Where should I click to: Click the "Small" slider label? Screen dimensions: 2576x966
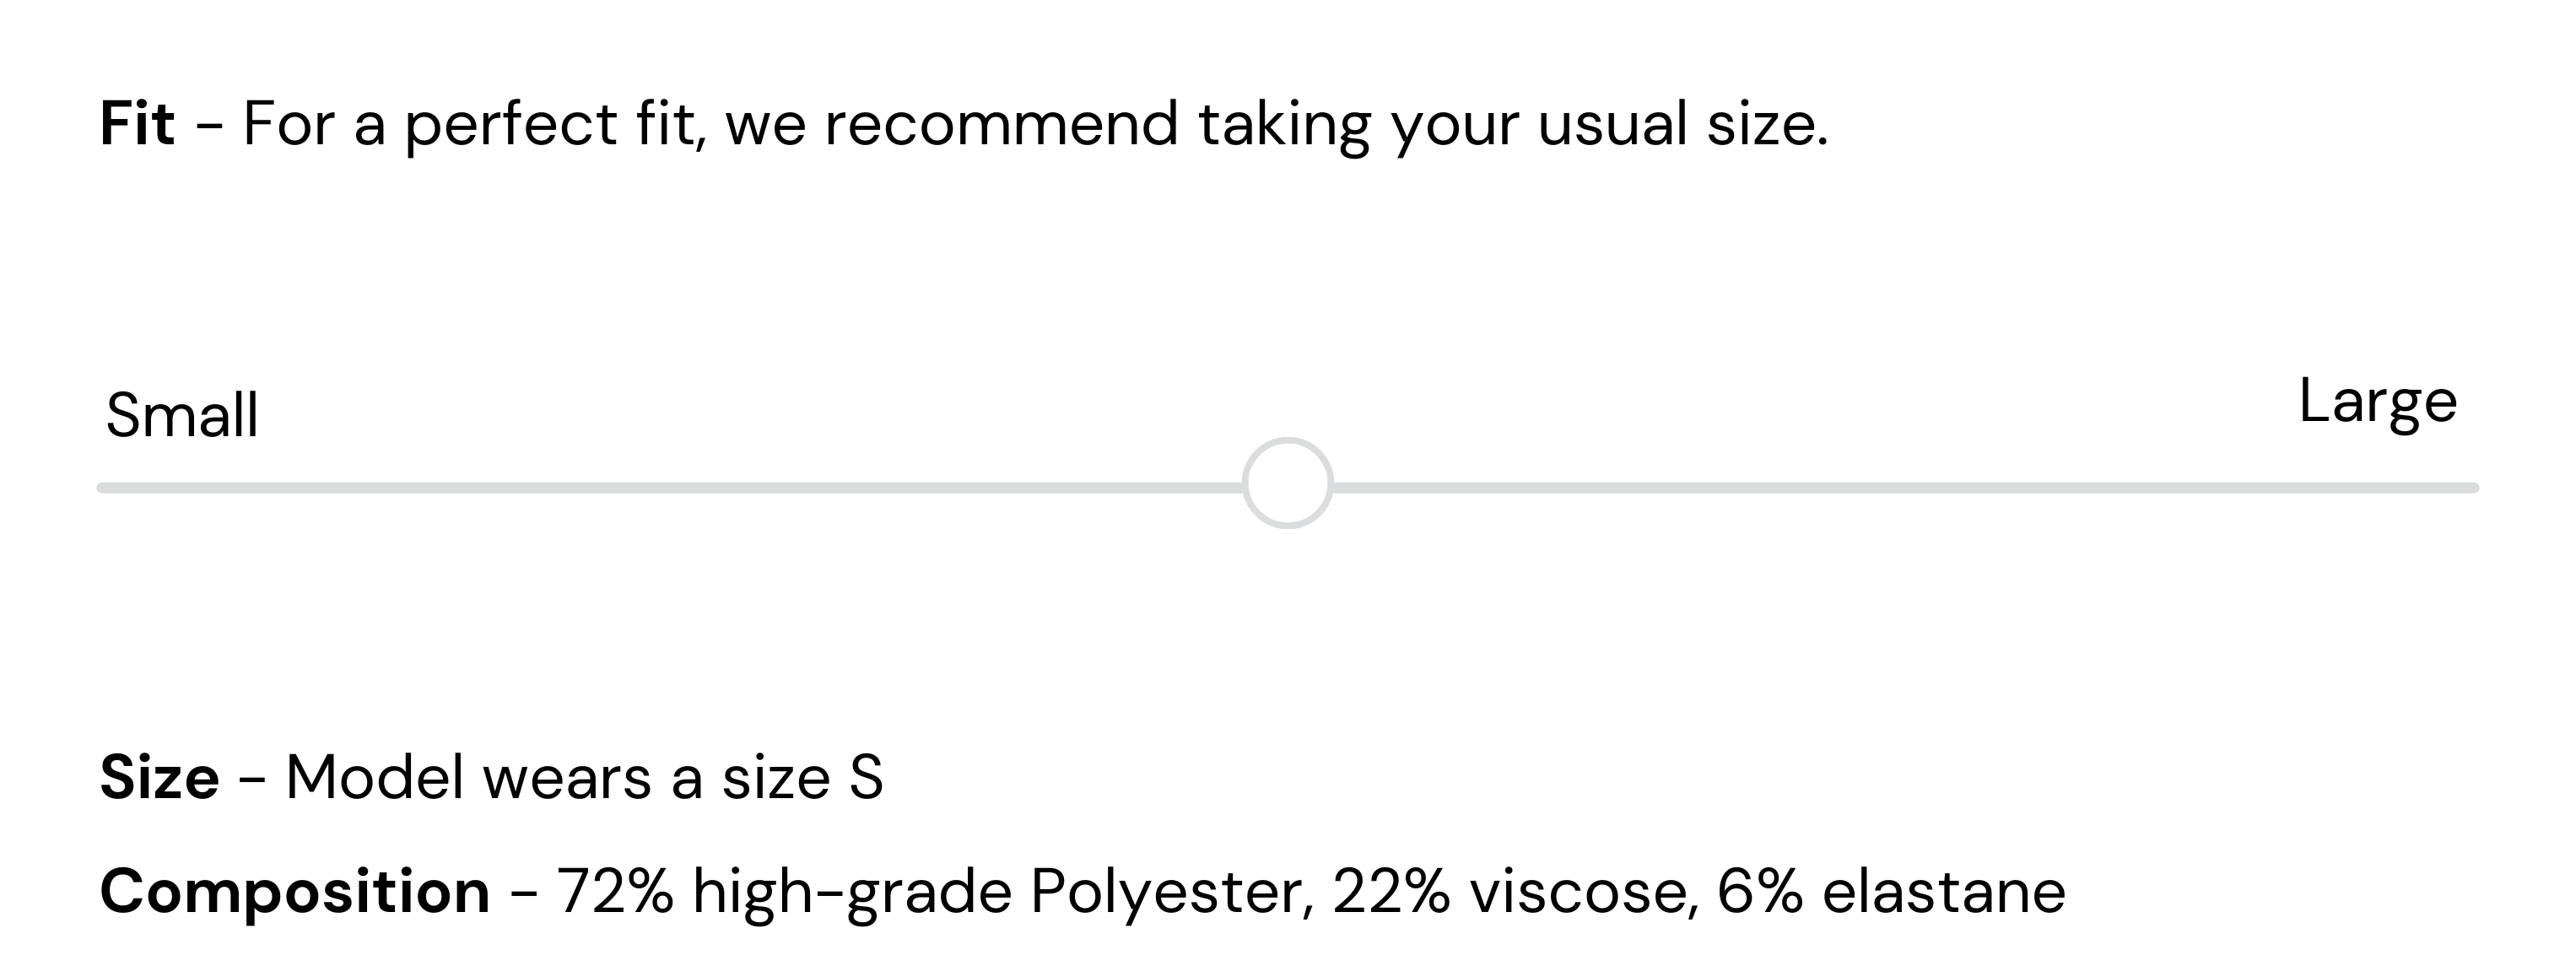(182, 415)
